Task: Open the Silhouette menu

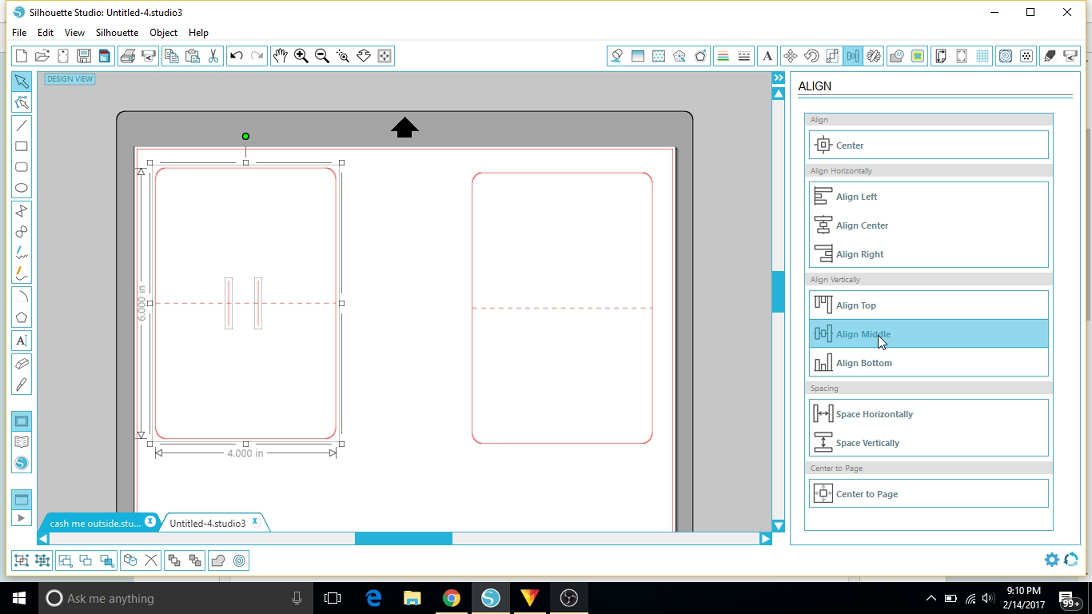Action: 117,33
